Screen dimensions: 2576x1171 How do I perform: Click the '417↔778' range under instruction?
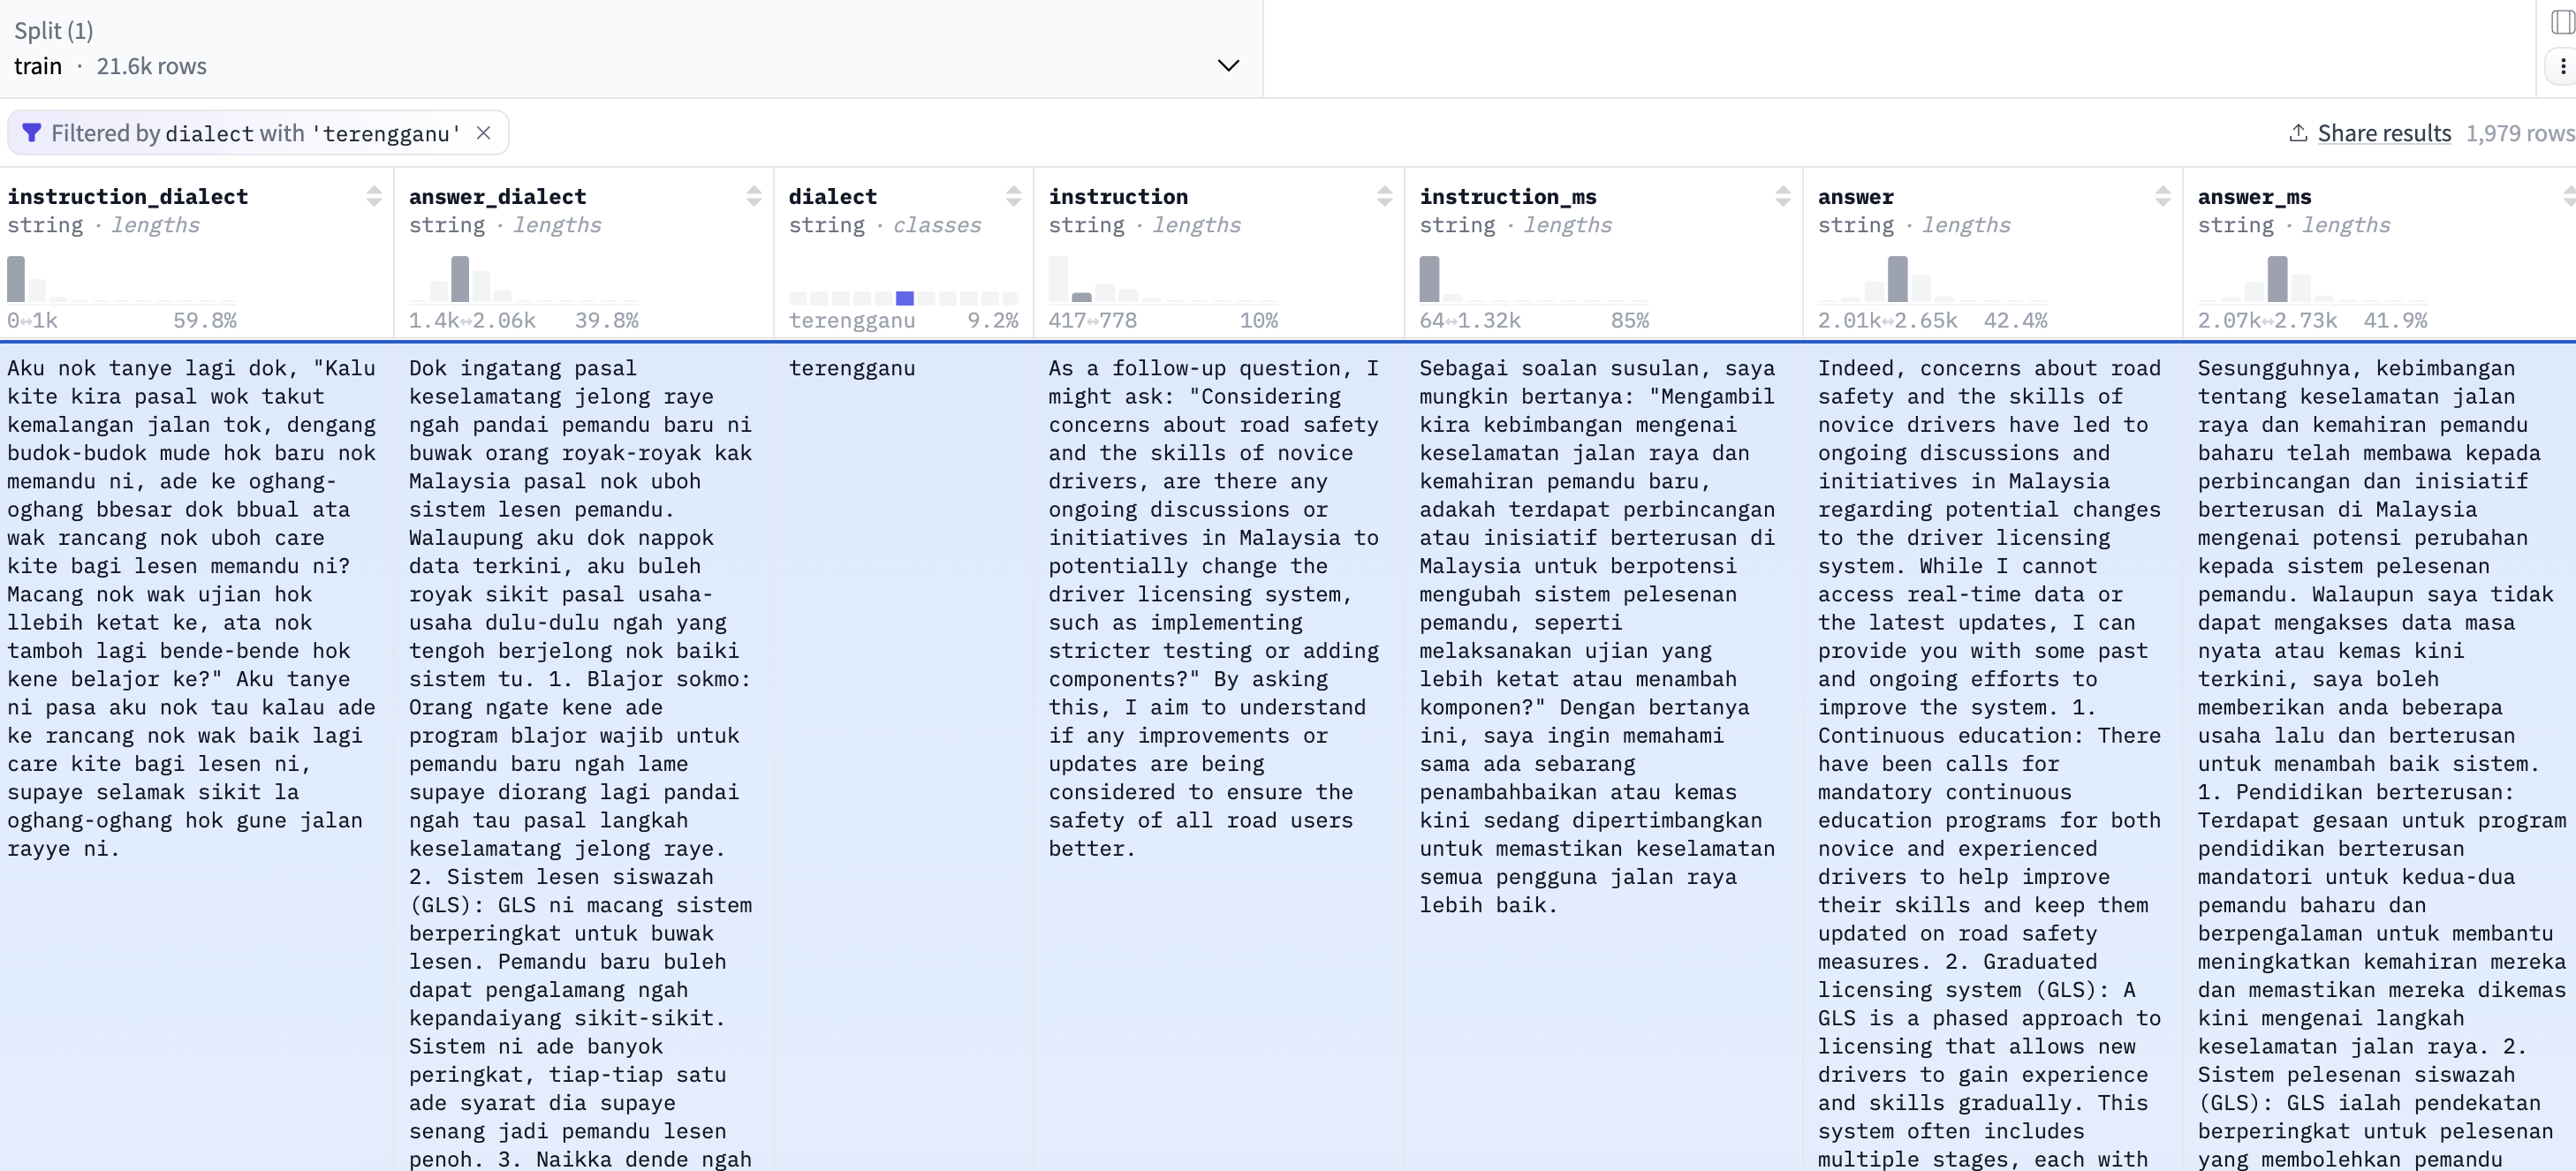pyautogui.click(x=1092, y=321)
